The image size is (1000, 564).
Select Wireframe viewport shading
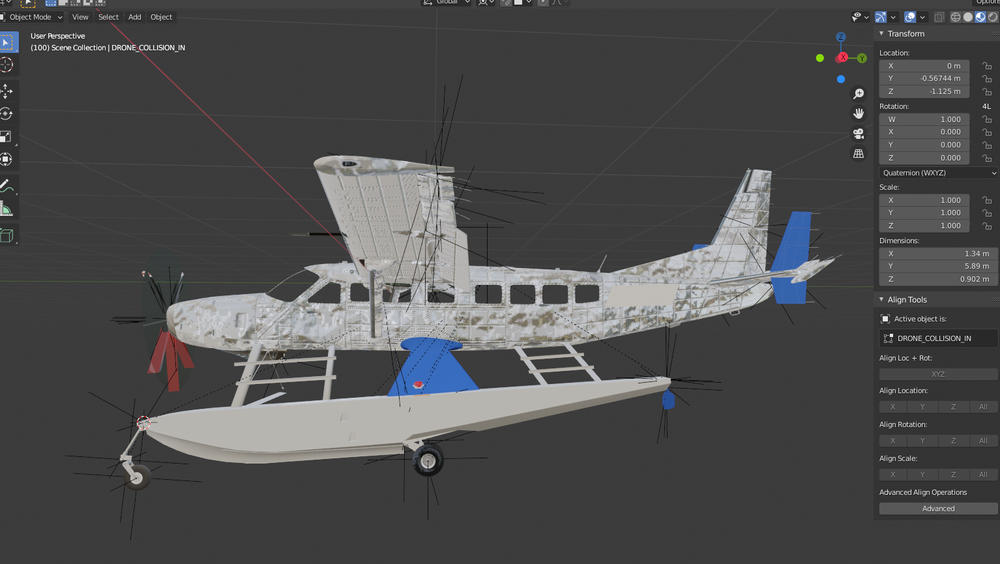point(955,17)
